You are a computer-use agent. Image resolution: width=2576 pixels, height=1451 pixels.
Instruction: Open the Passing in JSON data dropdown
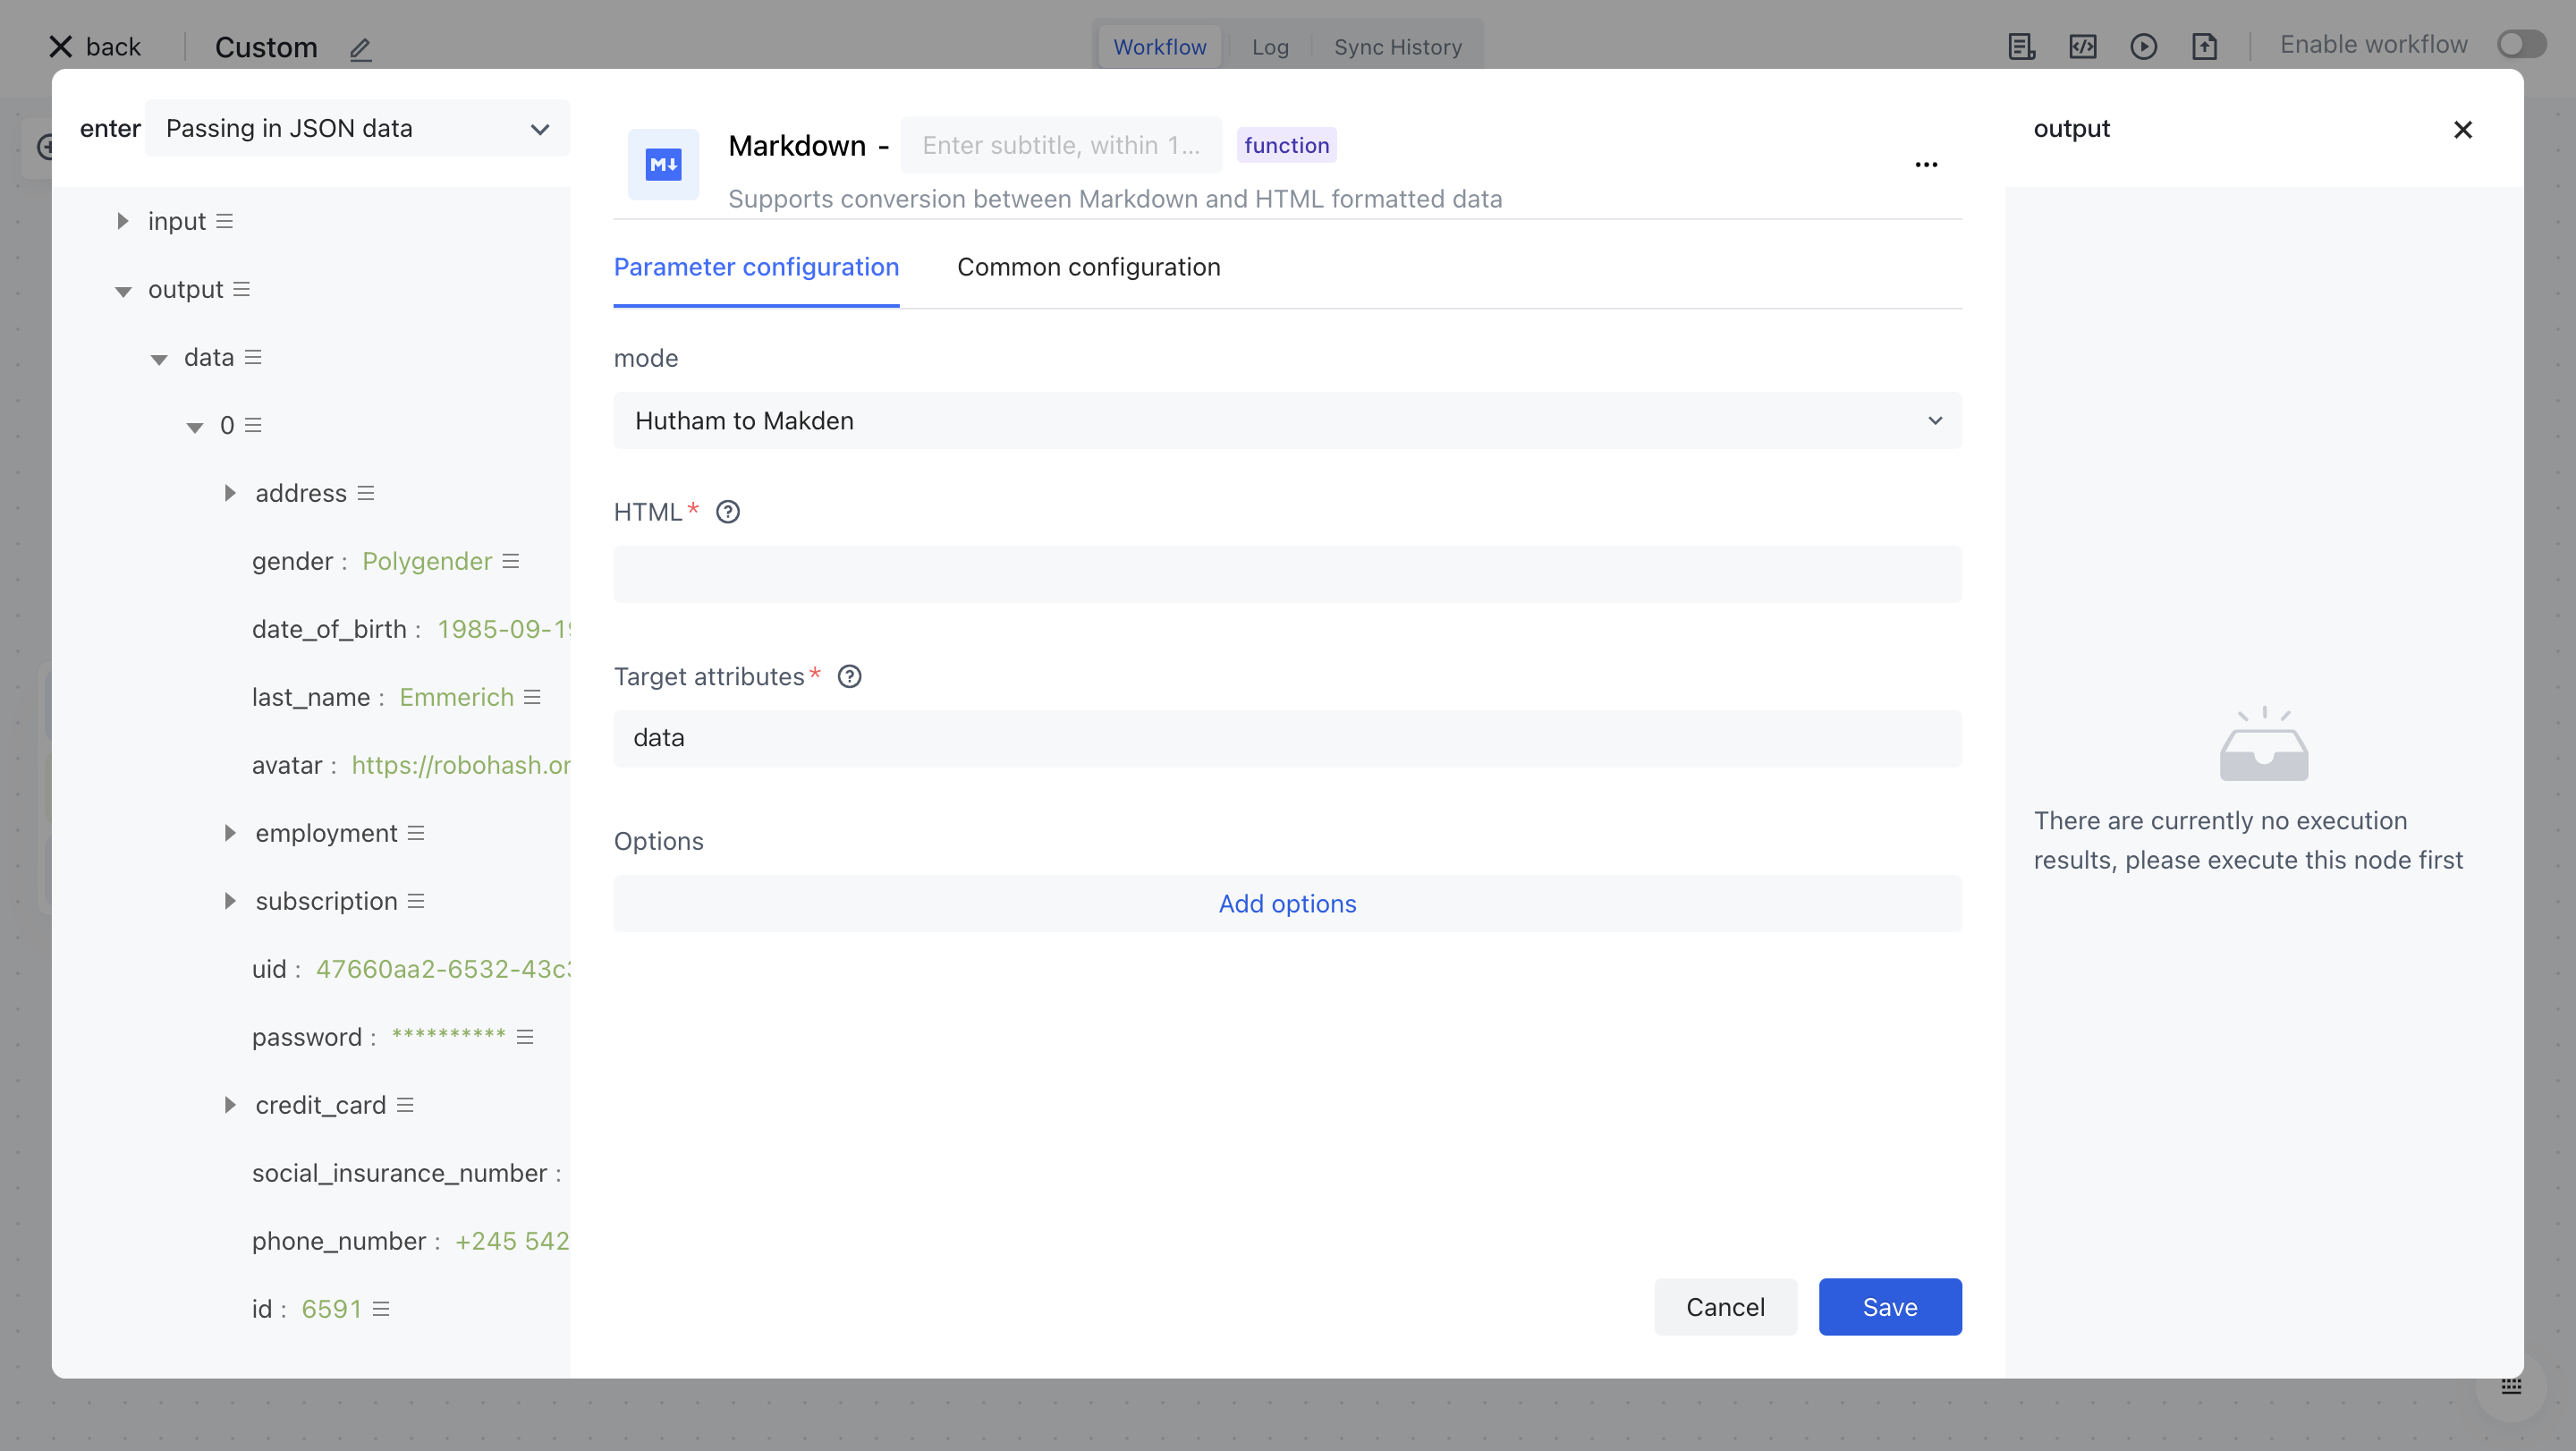[x=357, y=128]
